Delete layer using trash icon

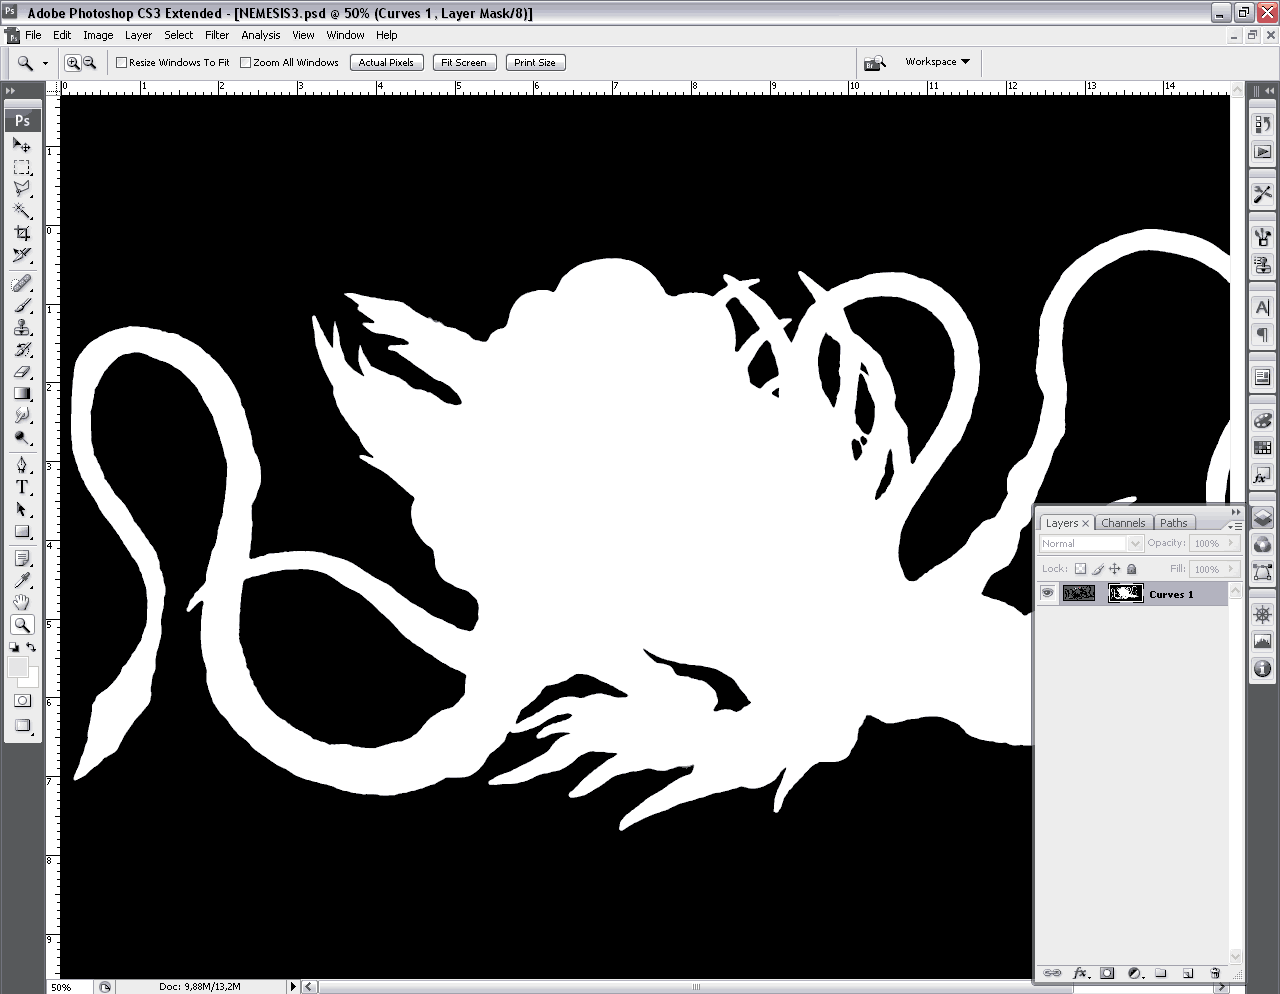(x=1215, y=973)
